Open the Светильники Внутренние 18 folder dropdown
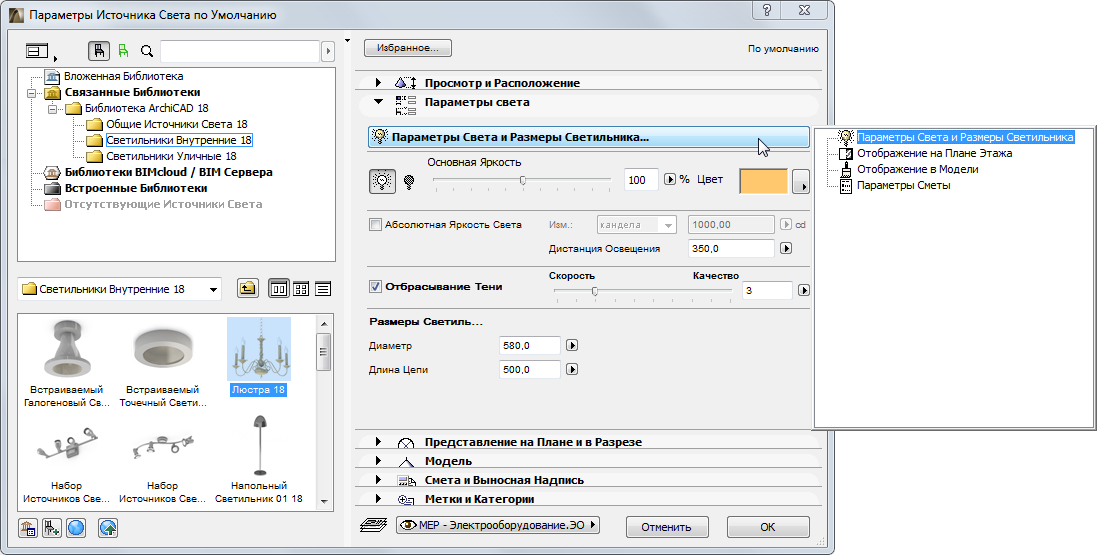1097x555 pixels. (120, 289)
